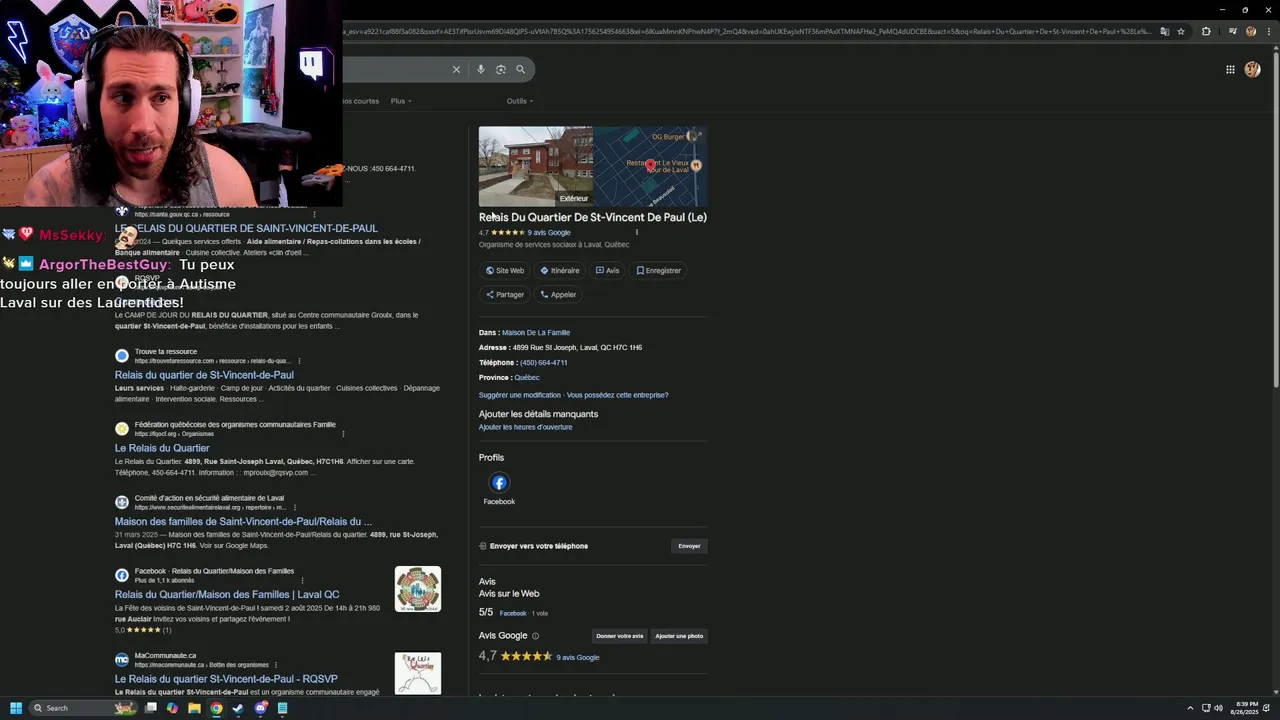
Task: Click phone number (450) 664-4711 link
Action: point(543,362)
